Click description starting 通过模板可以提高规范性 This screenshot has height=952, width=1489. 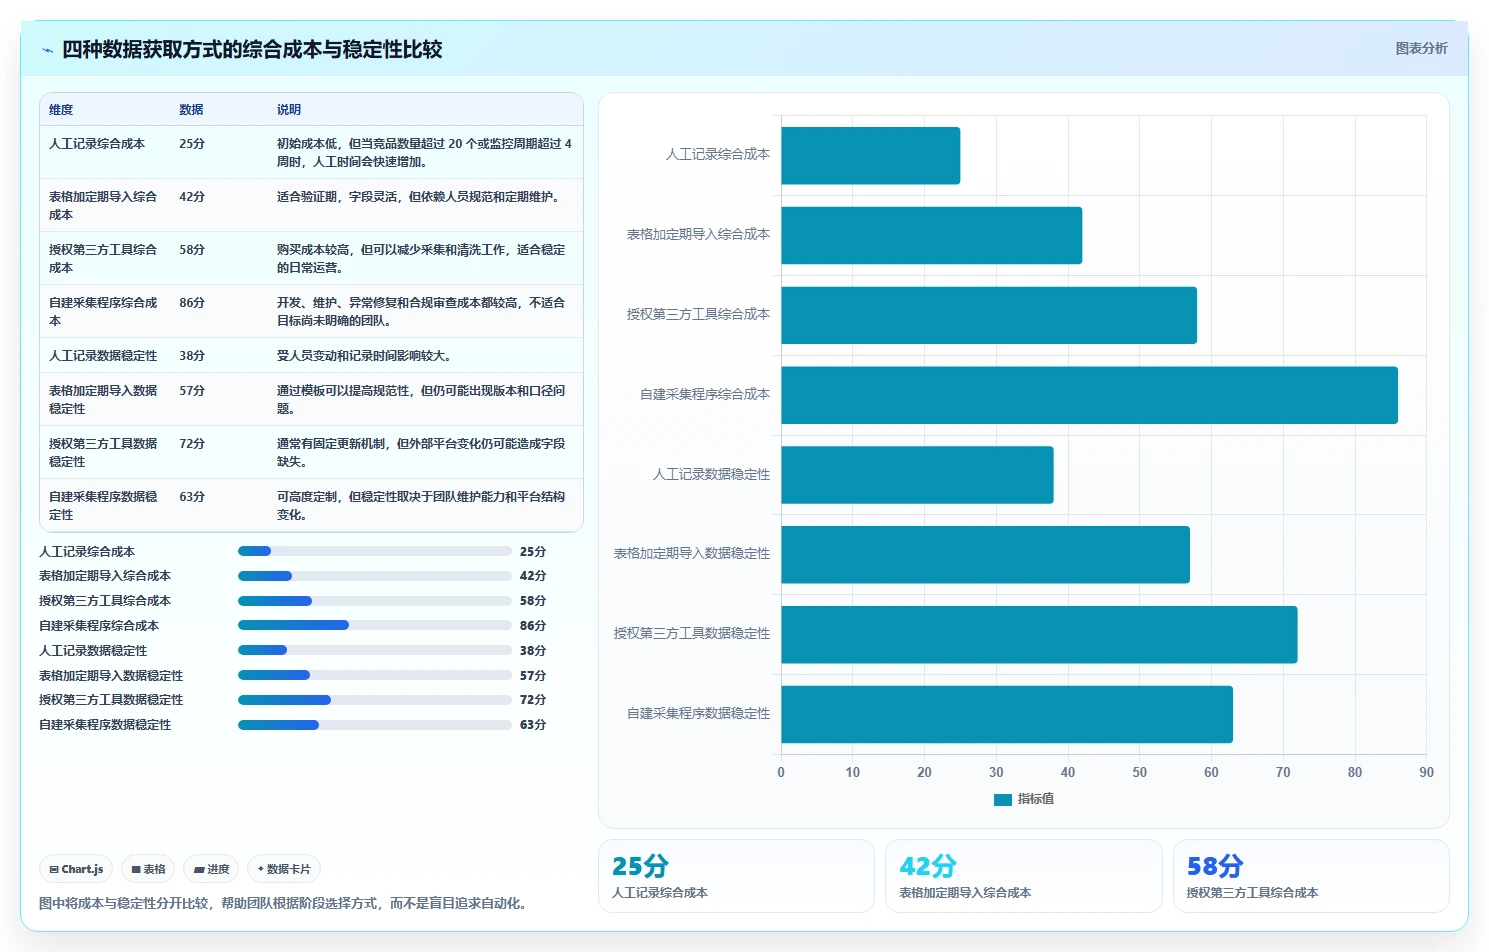(x=421, y=400)
